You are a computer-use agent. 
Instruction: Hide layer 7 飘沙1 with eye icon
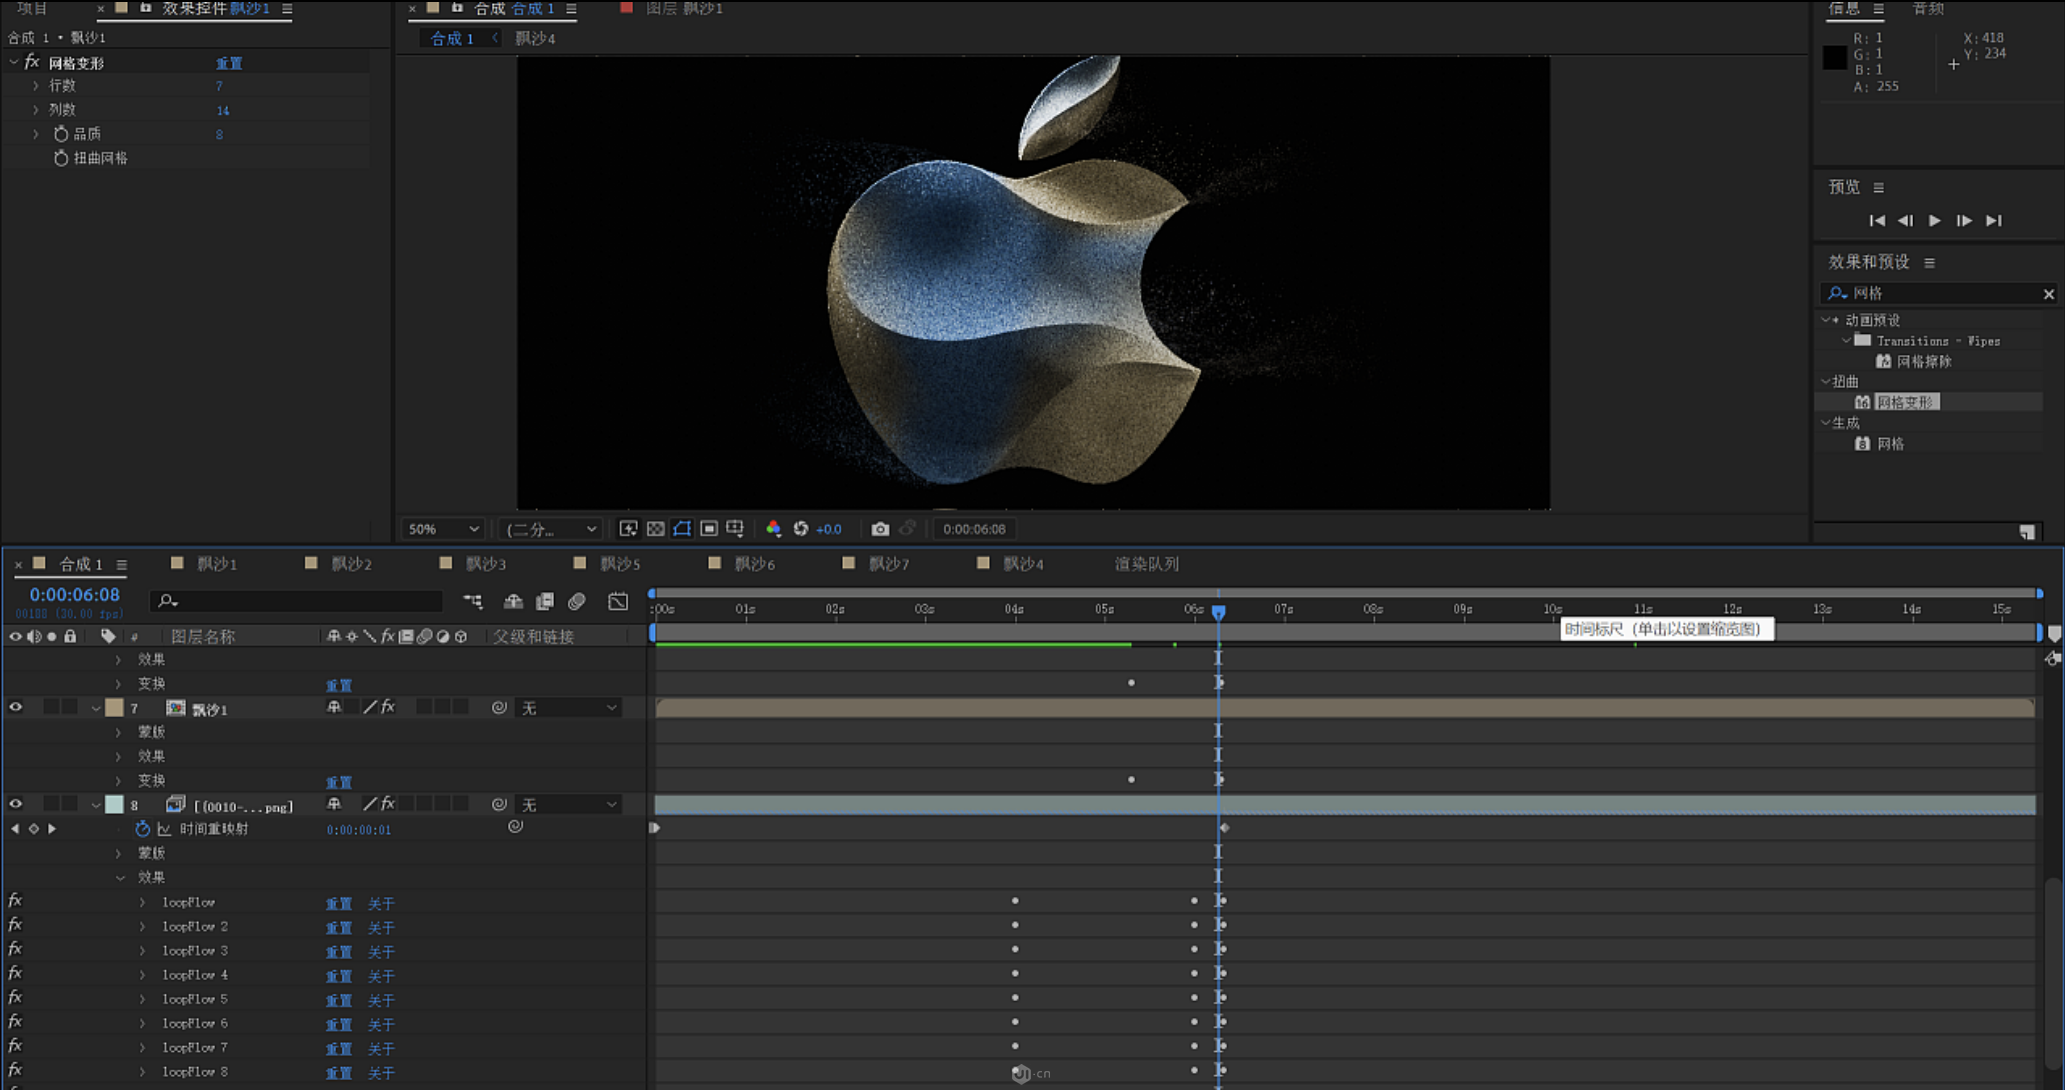15,707
